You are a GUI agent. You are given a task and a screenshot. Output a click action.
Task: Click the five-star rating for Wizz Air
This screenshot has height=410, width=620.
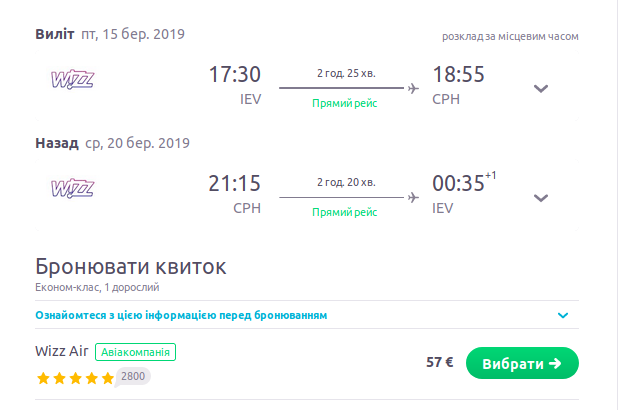click(75, 378)
